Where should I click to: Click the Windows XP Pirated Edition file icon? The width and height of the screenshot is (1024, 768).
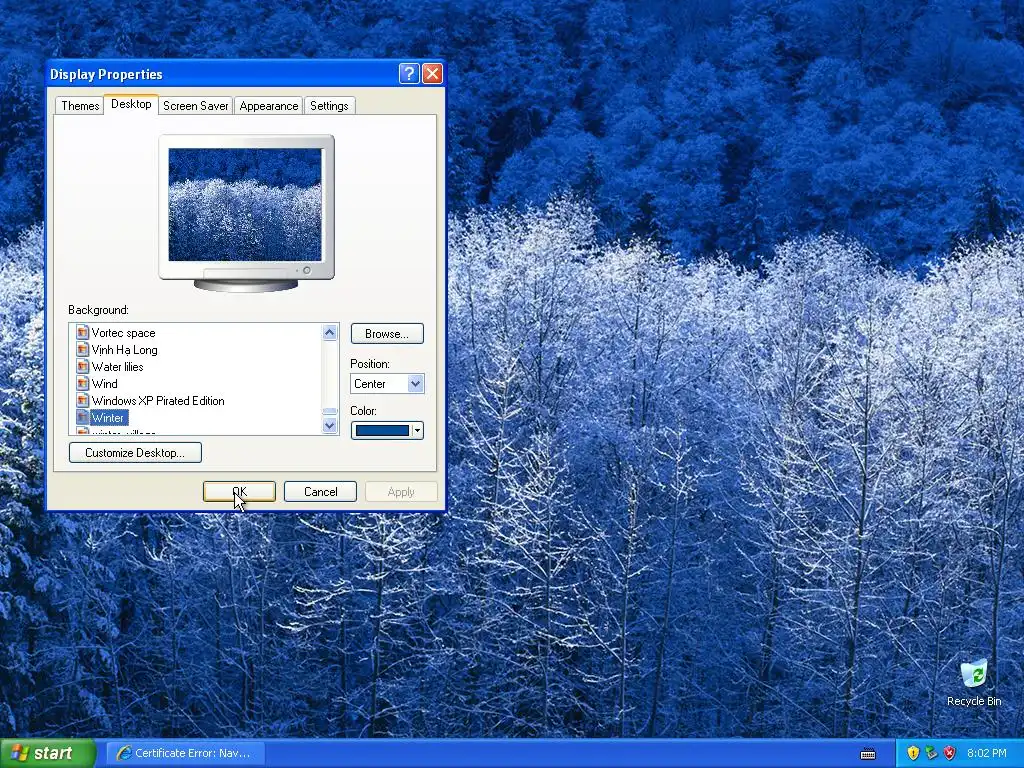coord(82,400)
